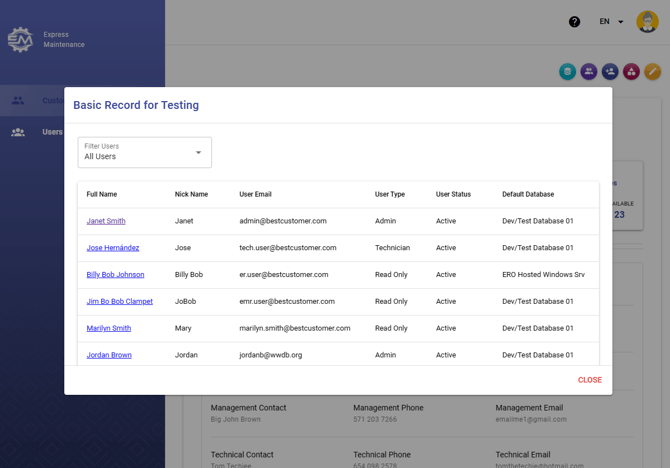
Task: Open Jose Hernández user link
Action: pyautogui.click(x=113, y=248)
